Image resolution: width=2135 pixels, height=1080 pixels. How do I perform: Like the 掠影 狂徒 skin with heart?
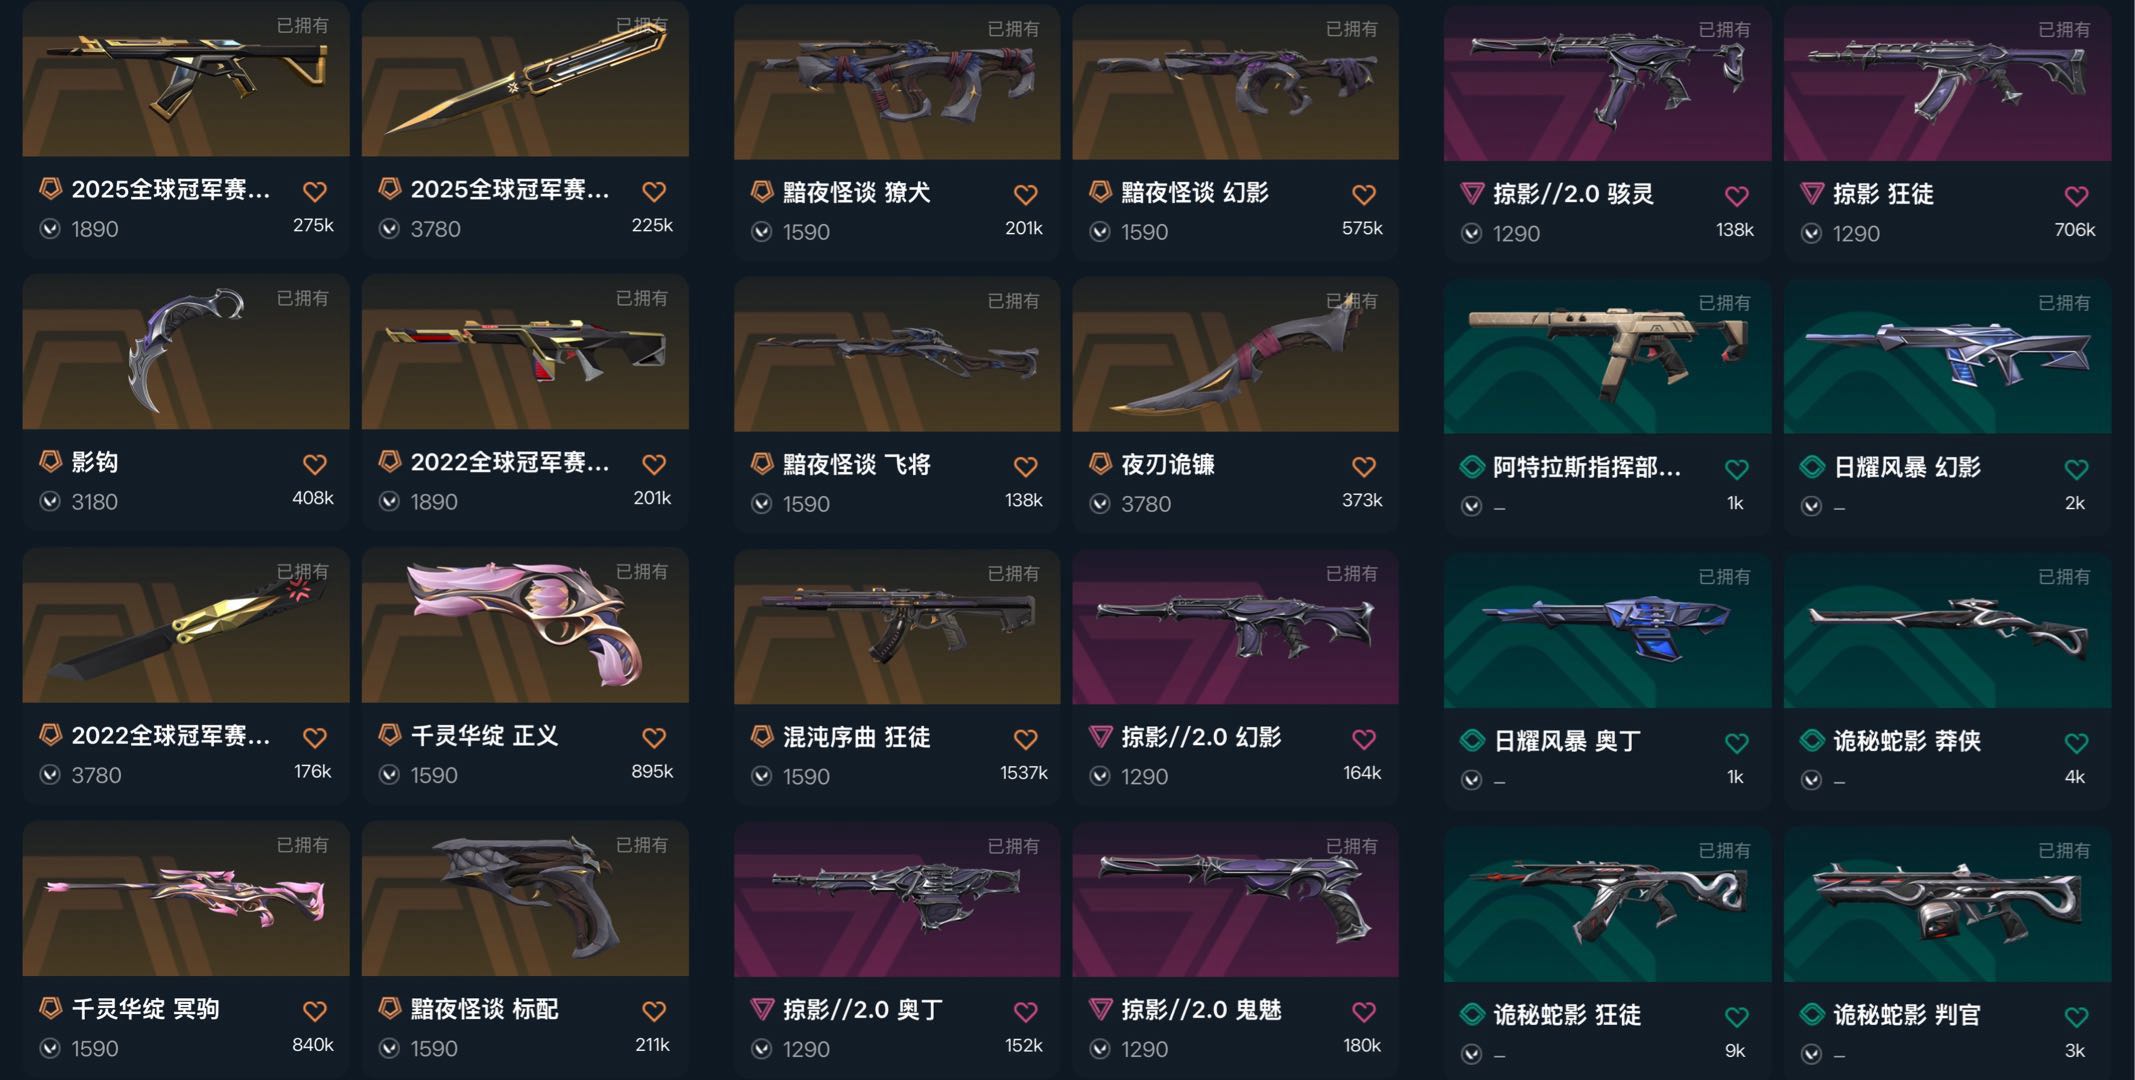point(2076,196)
